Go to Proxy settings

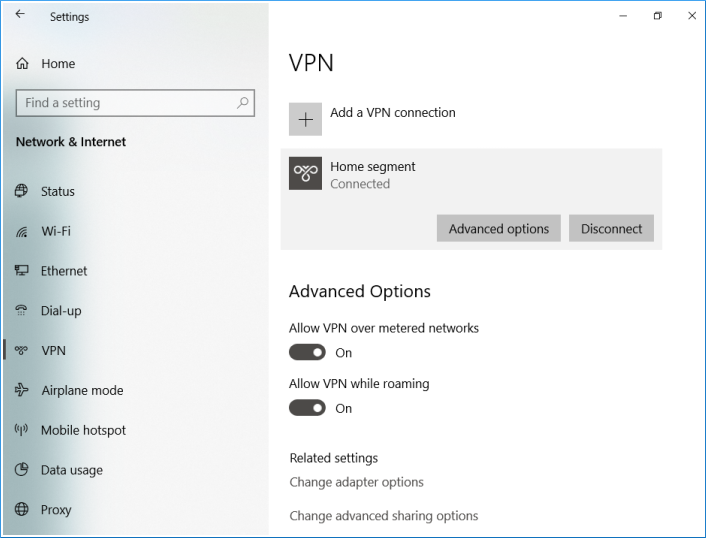point(56,510)
